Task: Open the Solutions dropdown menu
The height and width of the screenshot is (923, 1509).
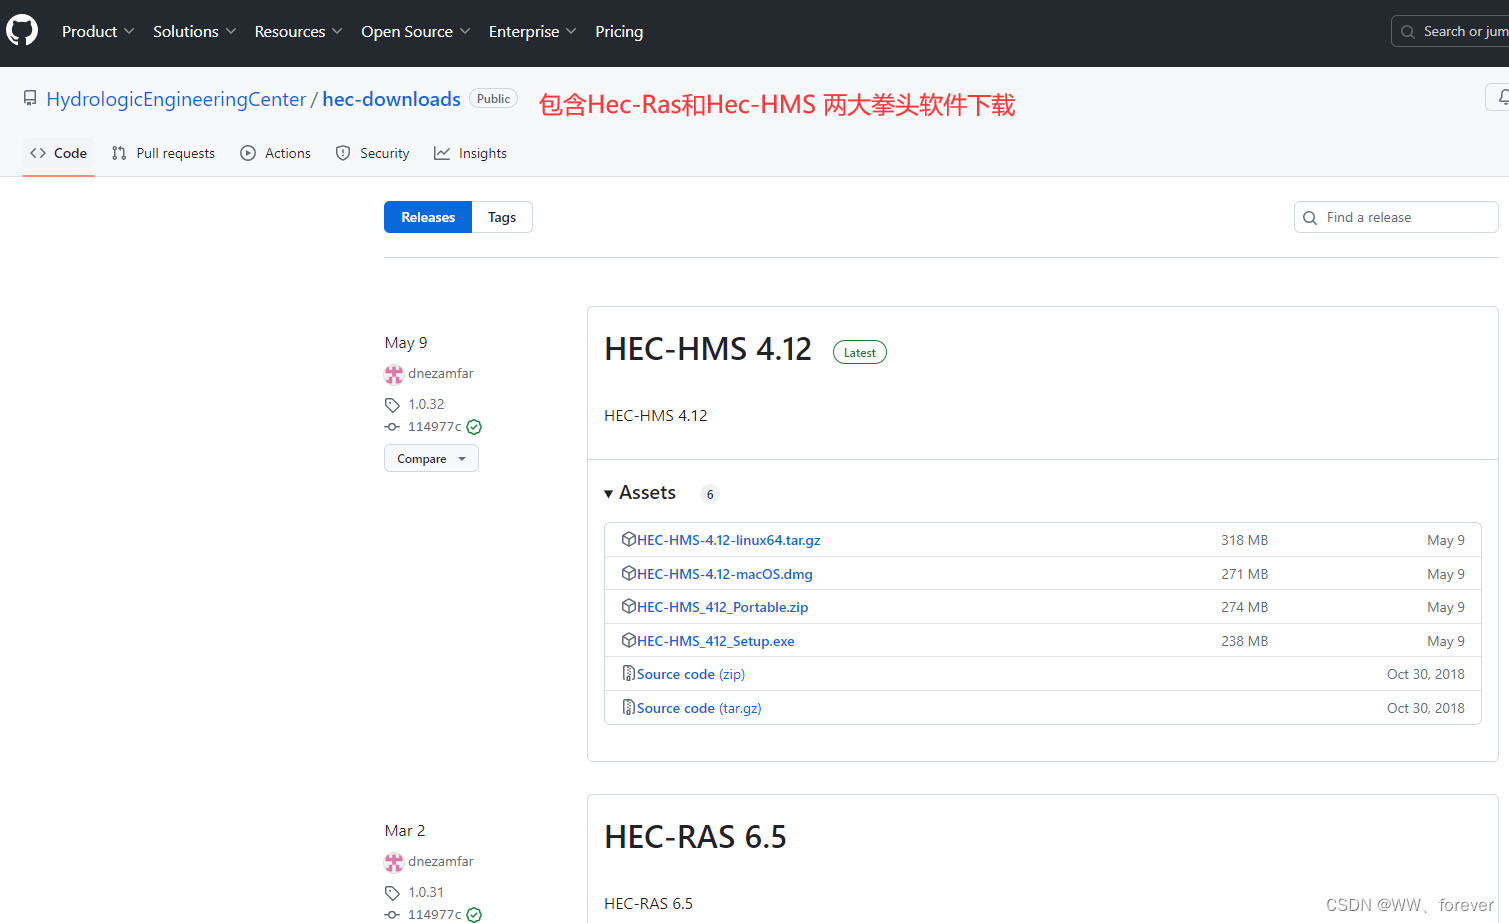Action: [x=194, y=31]
